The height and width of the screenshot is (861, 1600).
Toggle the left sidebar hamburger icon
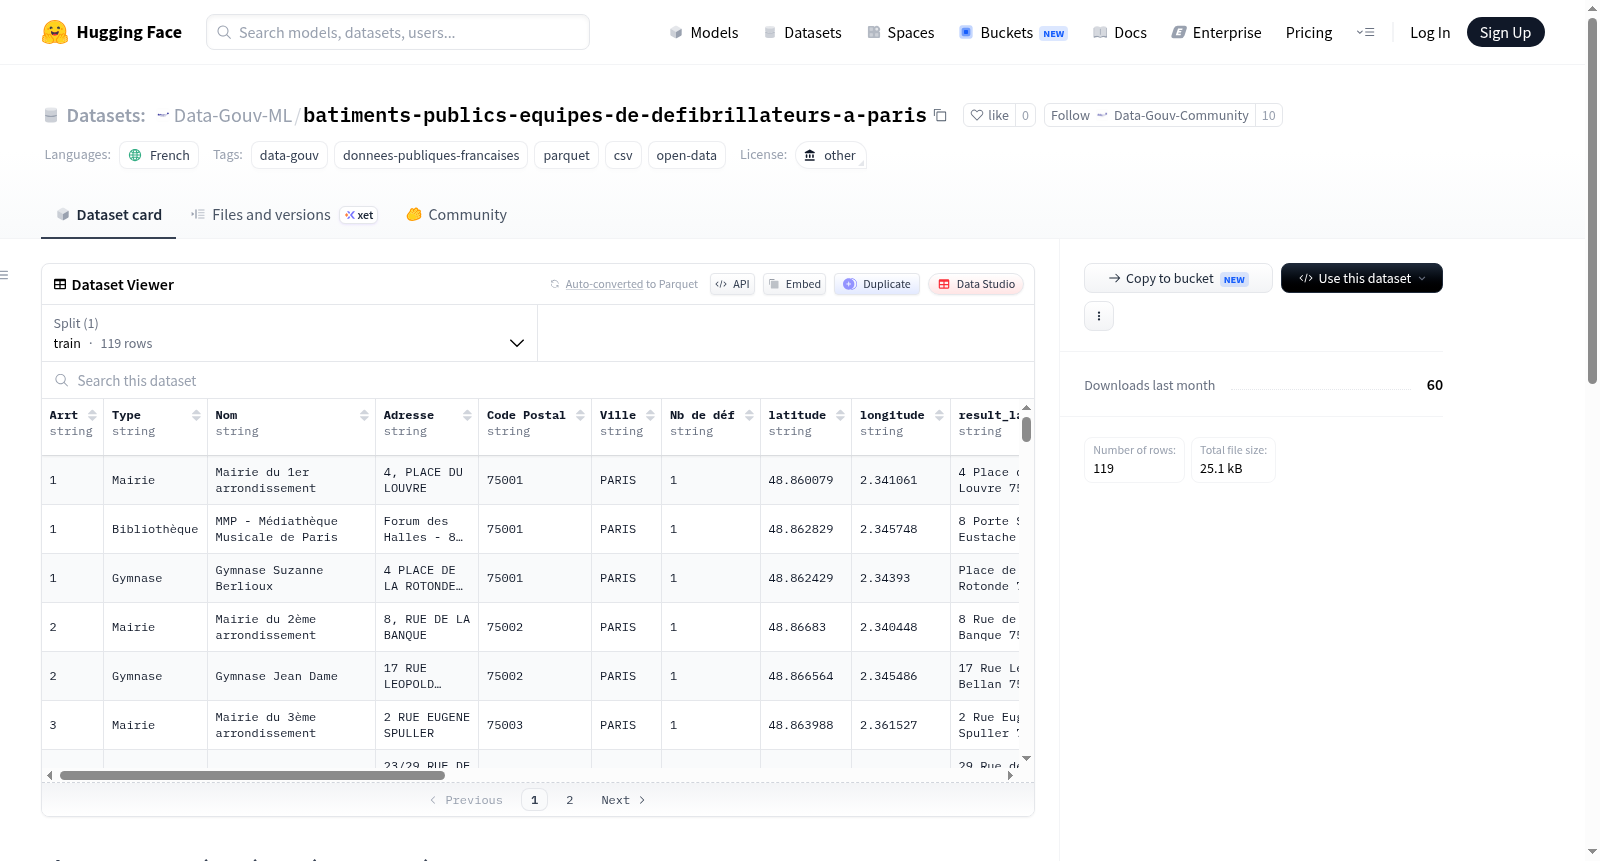(x=4, y=275)
